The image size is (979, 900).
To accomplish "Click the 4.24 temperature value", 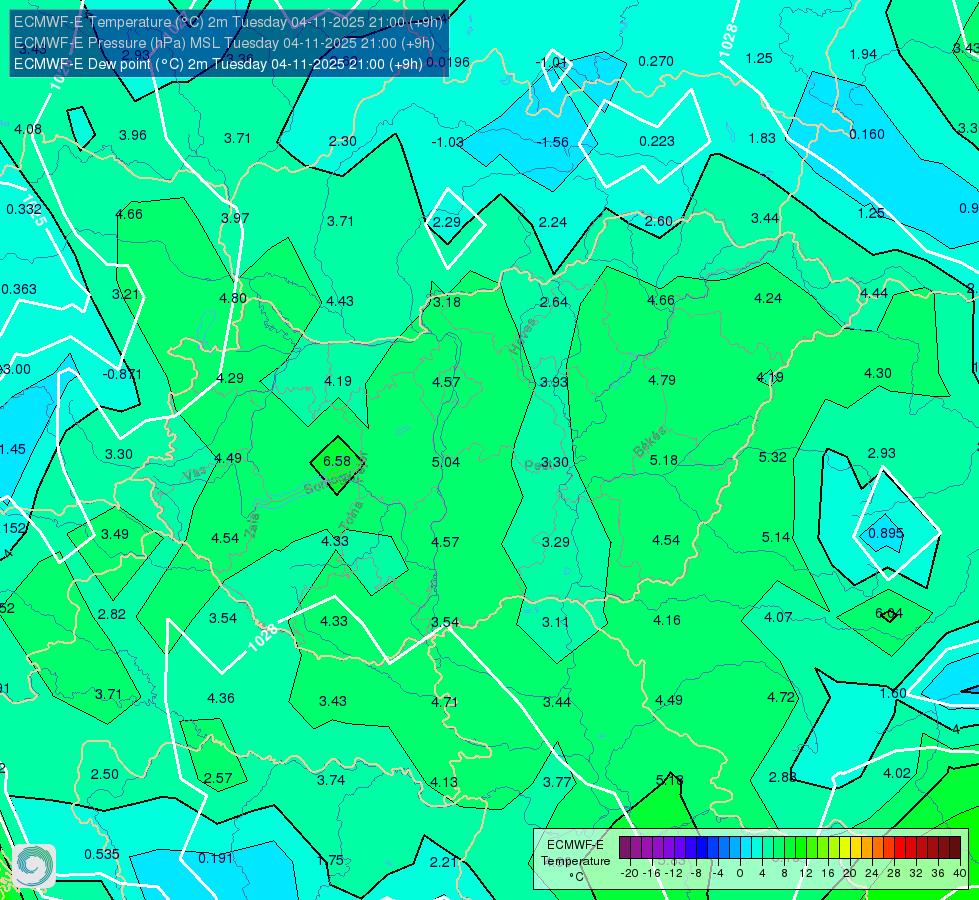I will 768,299.
